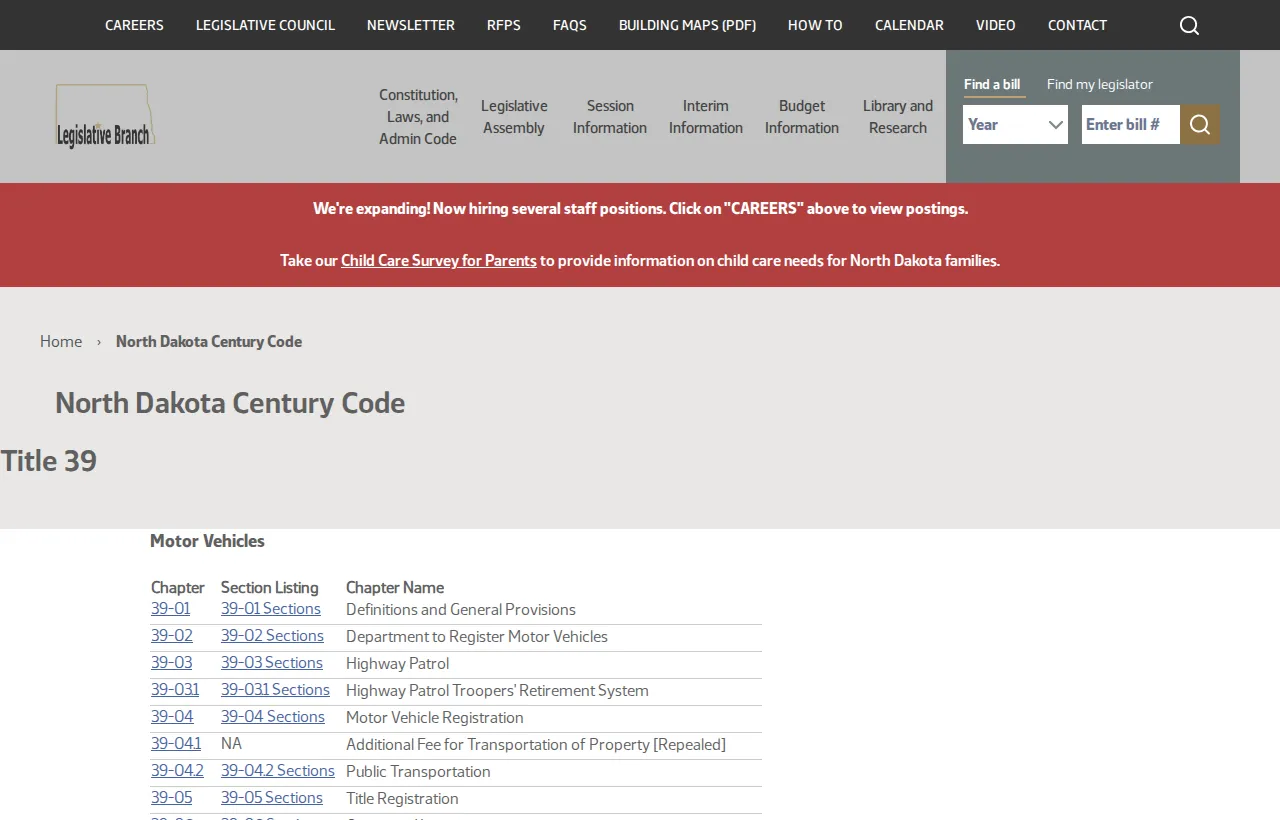This screenshot has height=820, width=1280.
Task: Open Session Information navigation
Action: click(x=609, y=117)
